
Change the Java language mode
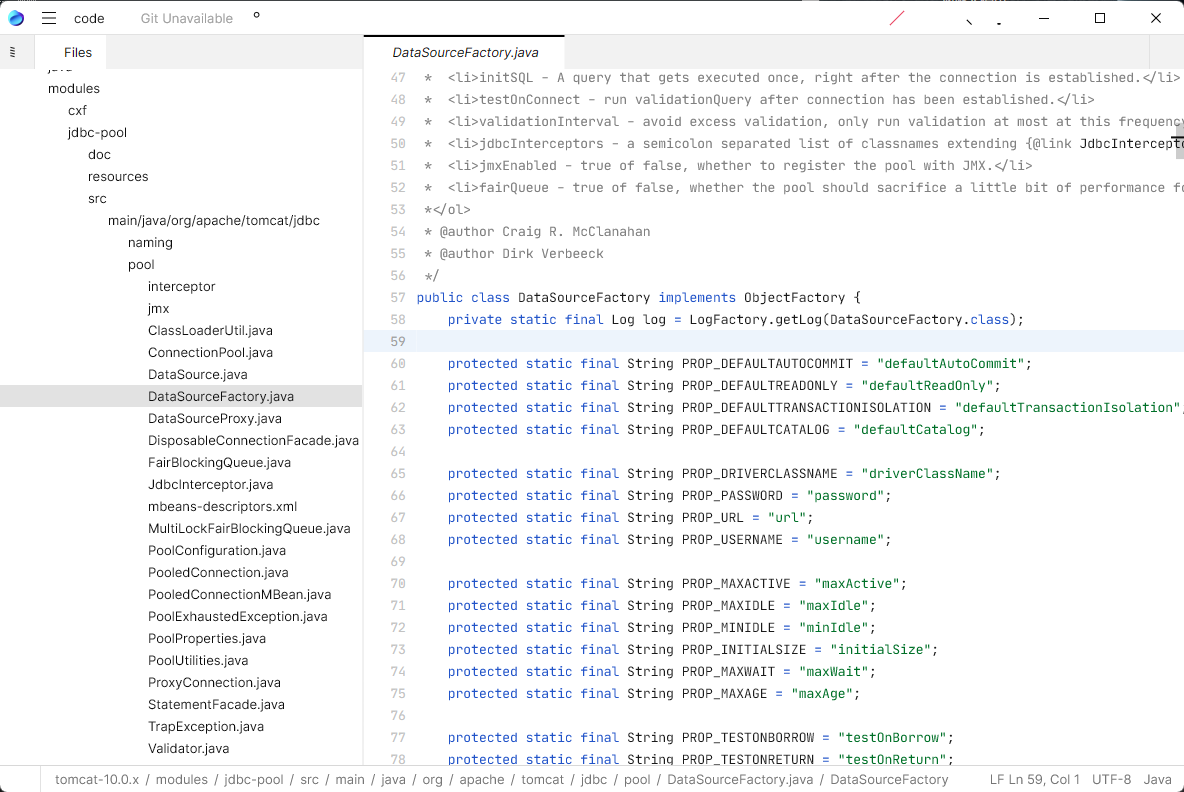1158,779
